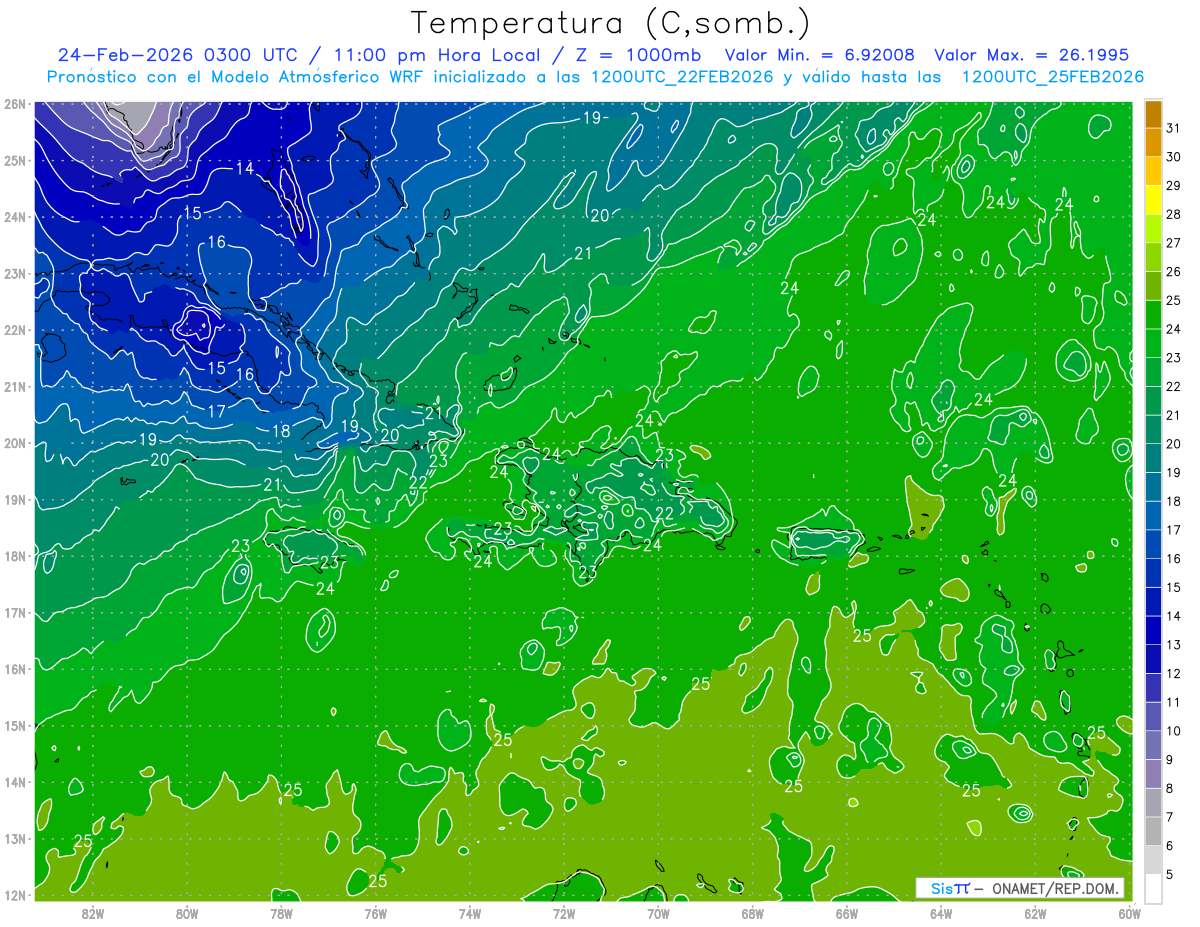Pick color bar swatch between labels 30 and 31

click(1154, 142)
